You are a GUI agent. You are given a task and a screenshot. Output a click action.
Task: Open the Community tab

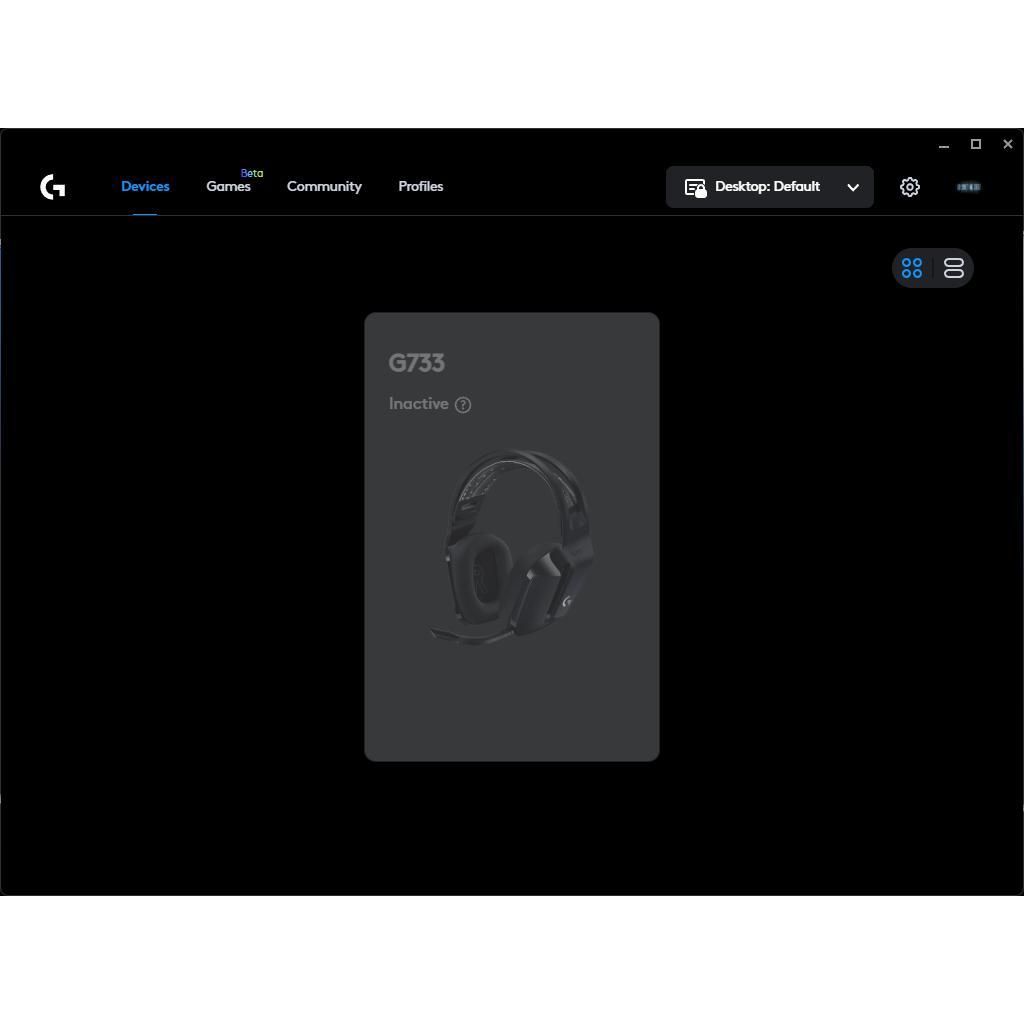click(x=324, y=186)
